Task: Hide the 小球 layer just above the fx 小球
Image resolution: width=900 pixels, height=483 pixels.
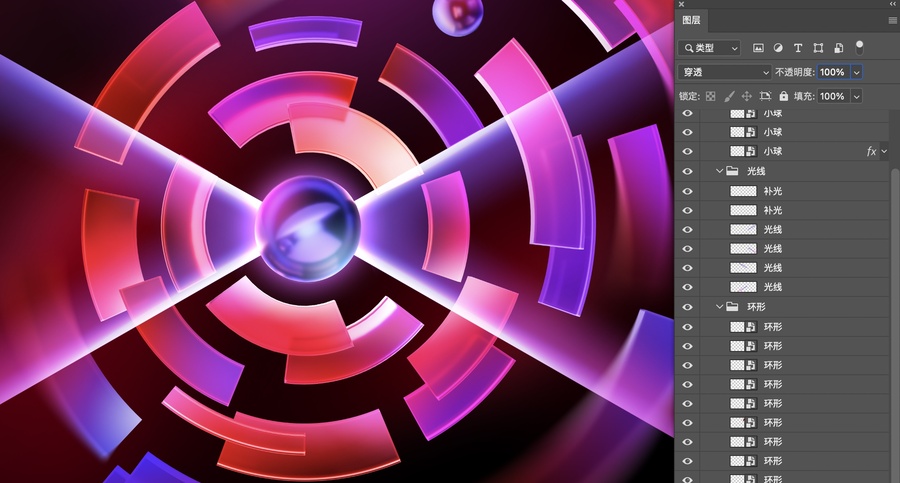Action: coord(687,132)
